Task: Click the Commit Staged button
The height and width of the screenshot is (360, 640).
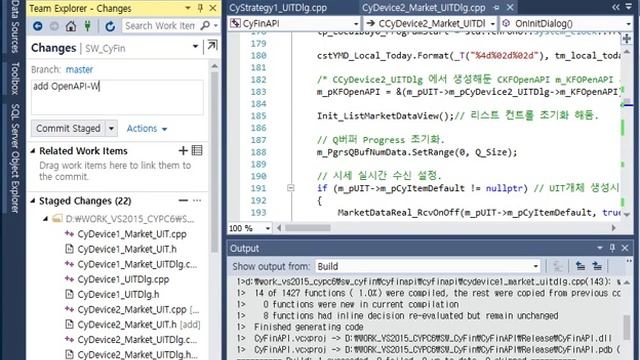Action: tap(68, 129)
